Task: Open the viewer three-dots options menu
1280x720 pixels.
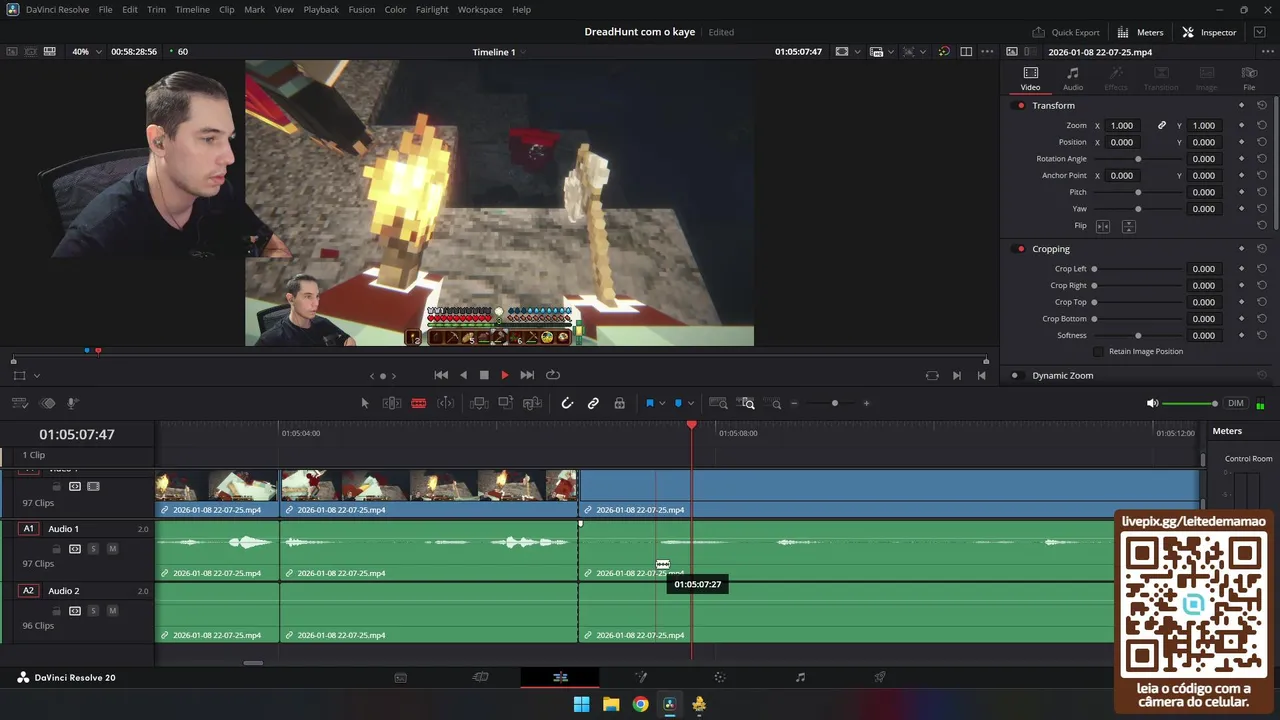Action: coord(987,51)
